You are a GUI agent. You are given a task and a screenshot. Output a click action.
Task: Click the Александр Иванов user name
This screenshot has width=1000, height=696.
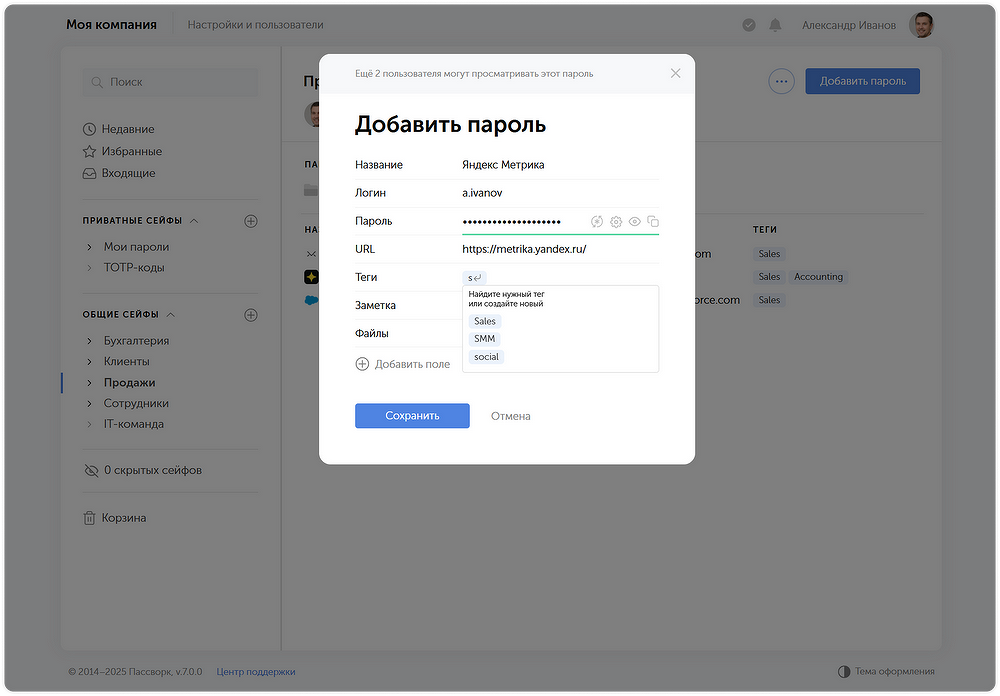tap(848, 25)
